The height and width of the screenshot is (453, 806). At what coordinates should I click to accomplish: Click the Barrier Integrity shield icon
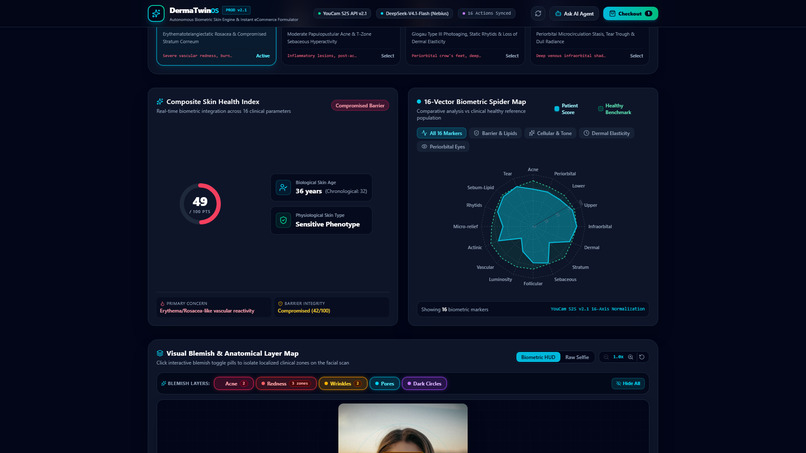click(280, 303)
